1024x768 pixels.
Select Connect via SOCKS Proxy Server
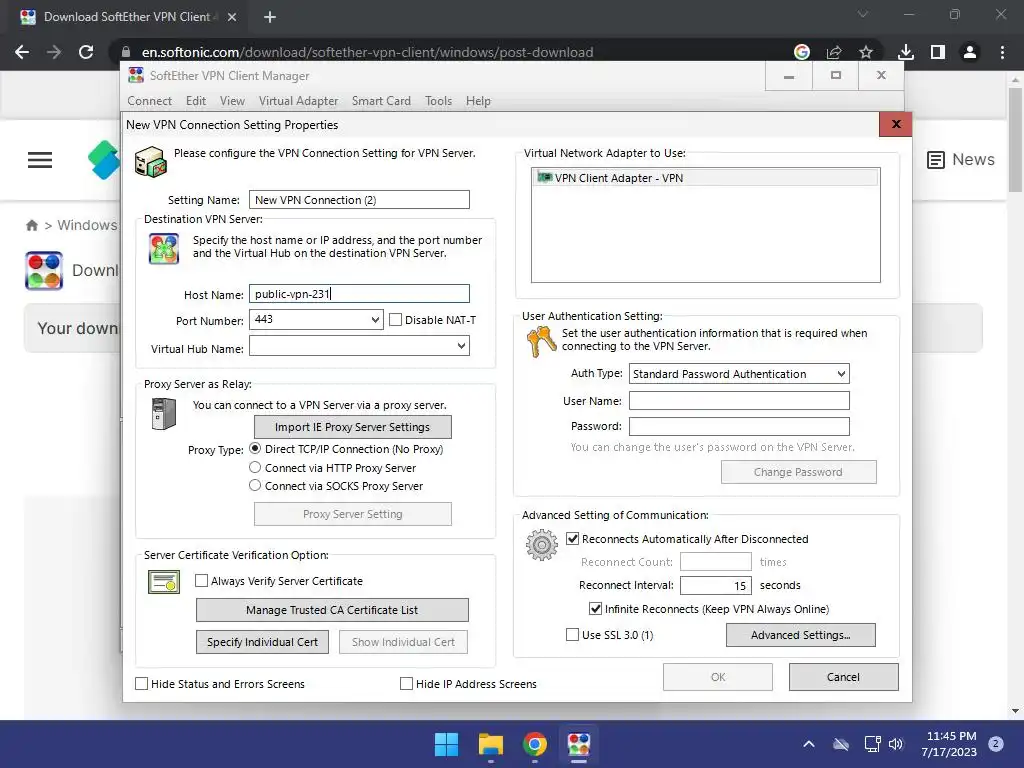255,486
